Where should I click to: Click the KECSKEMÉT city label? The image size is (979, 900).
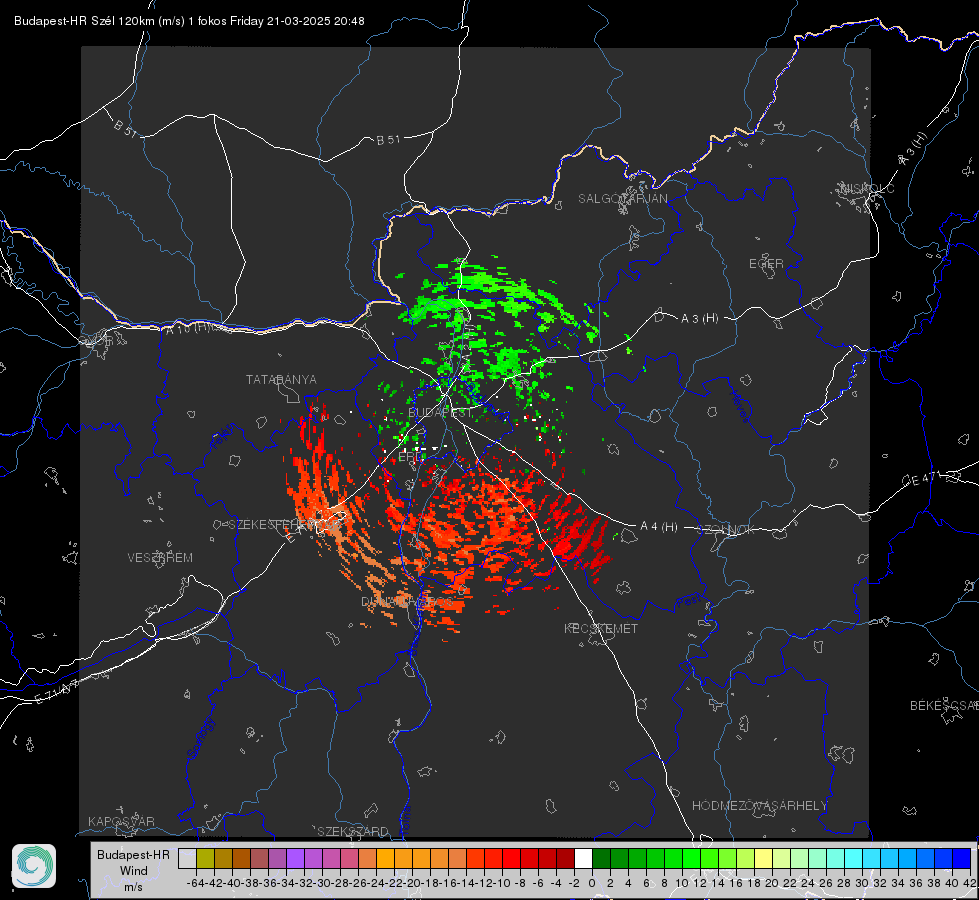tap(601, 629)
